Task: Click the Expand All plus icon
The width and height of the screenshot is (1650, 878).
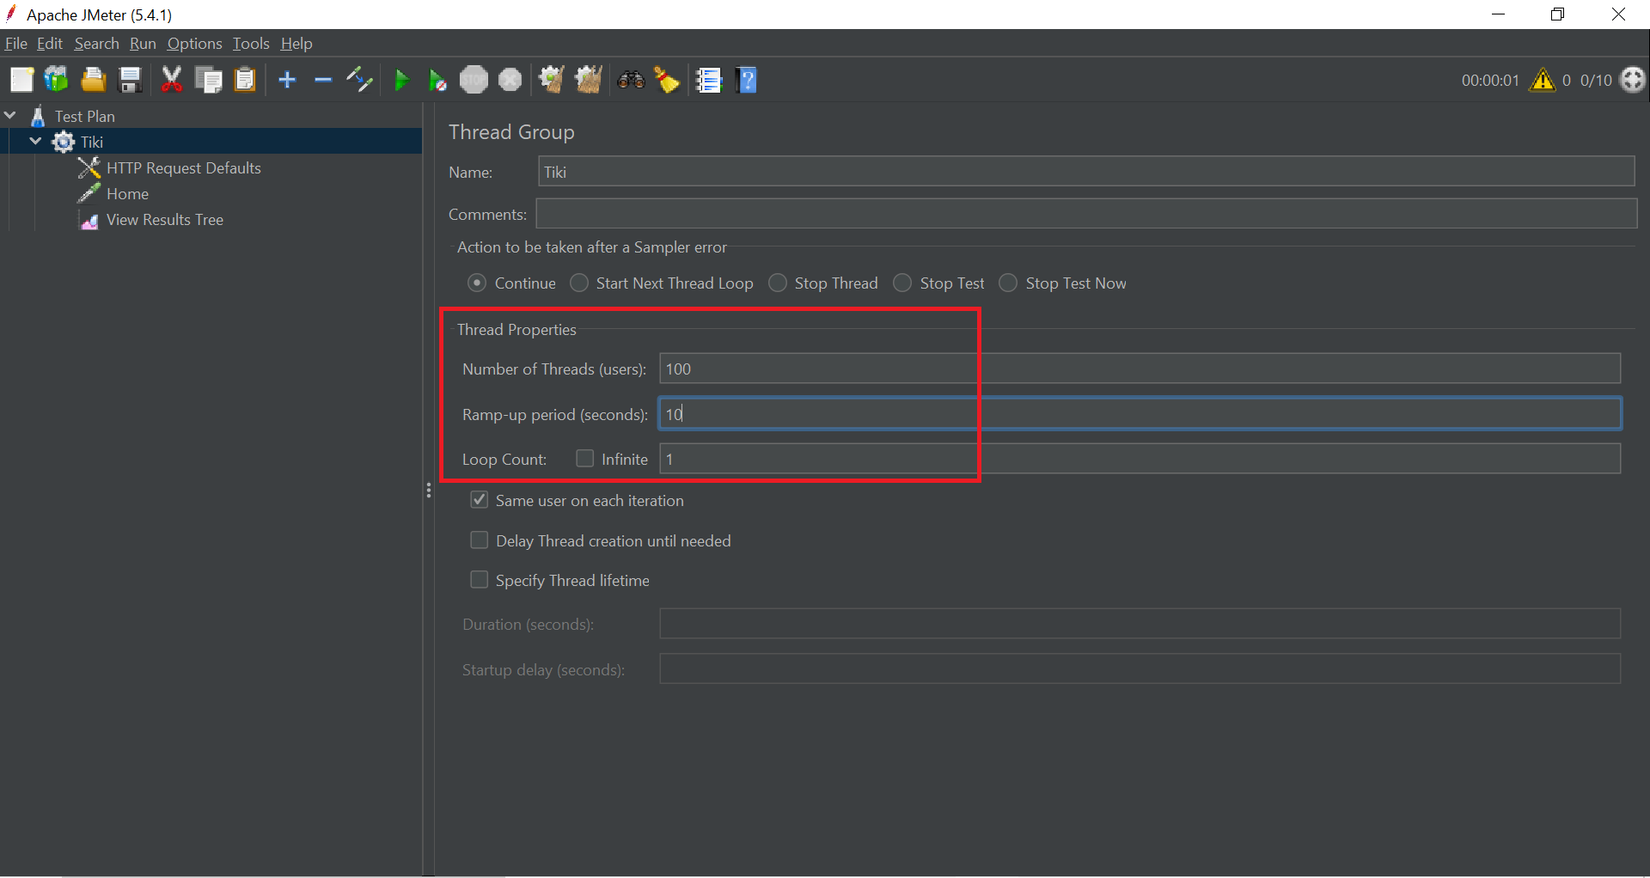Action: tap(287, 80)
